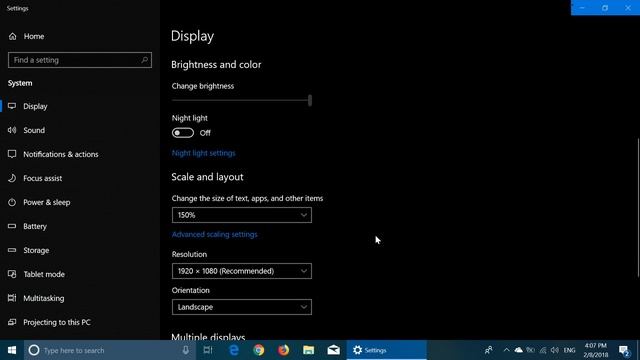Launch Microsoft Edge from taskbar
This screenshot has height=360, width=640.
point(233,350)
